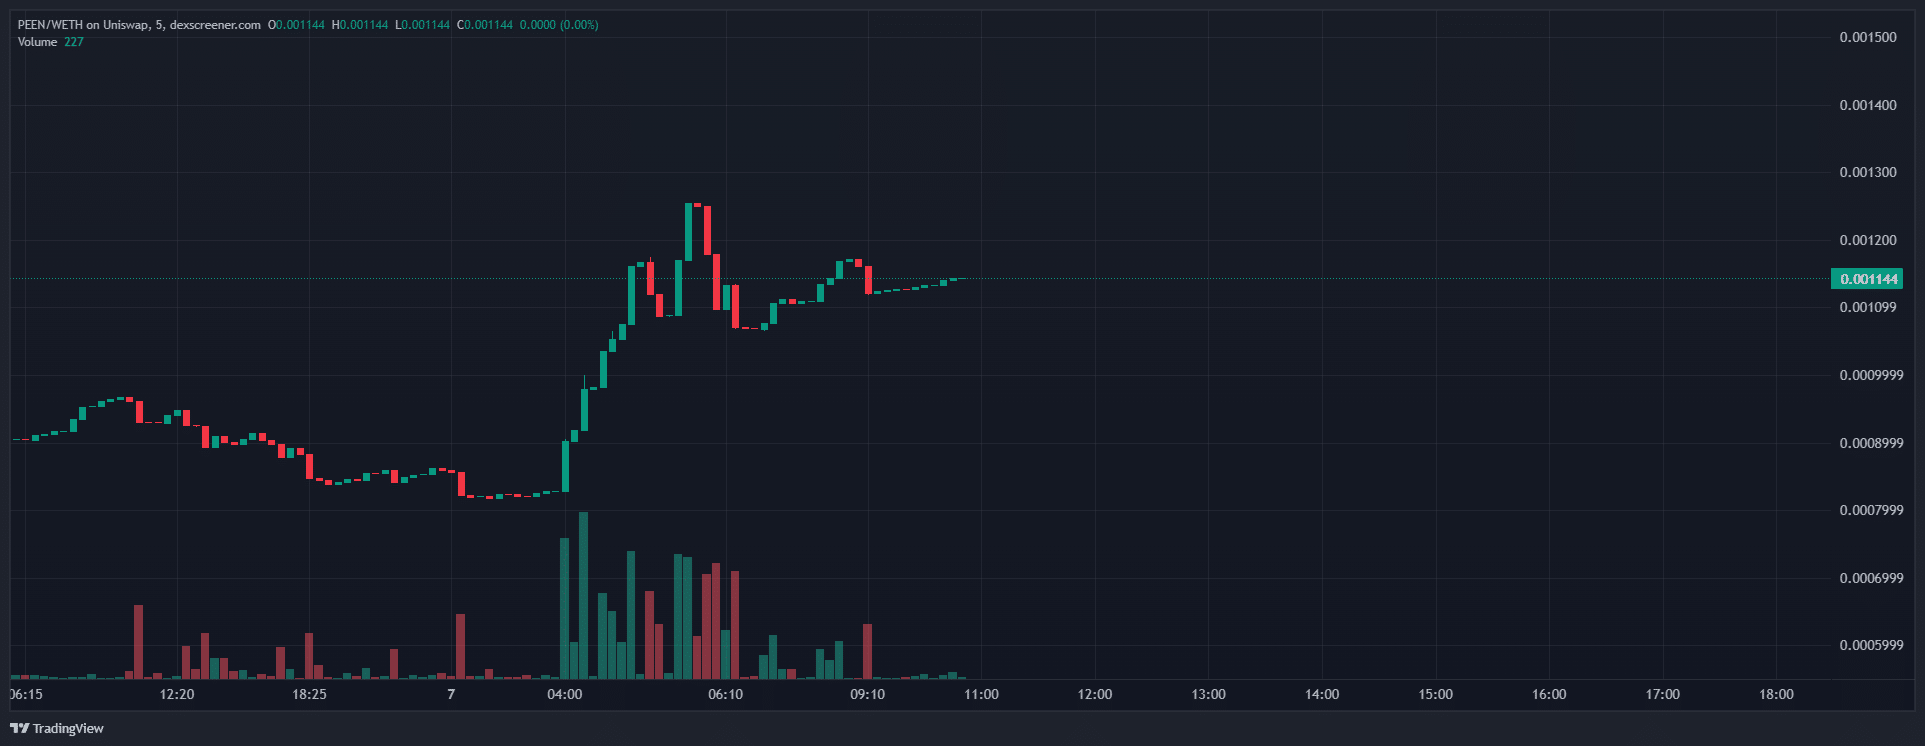This screenshot has height=746, width=1925.
Task: Select the 0.0007999 price axis label
Action: (1872, 510)
